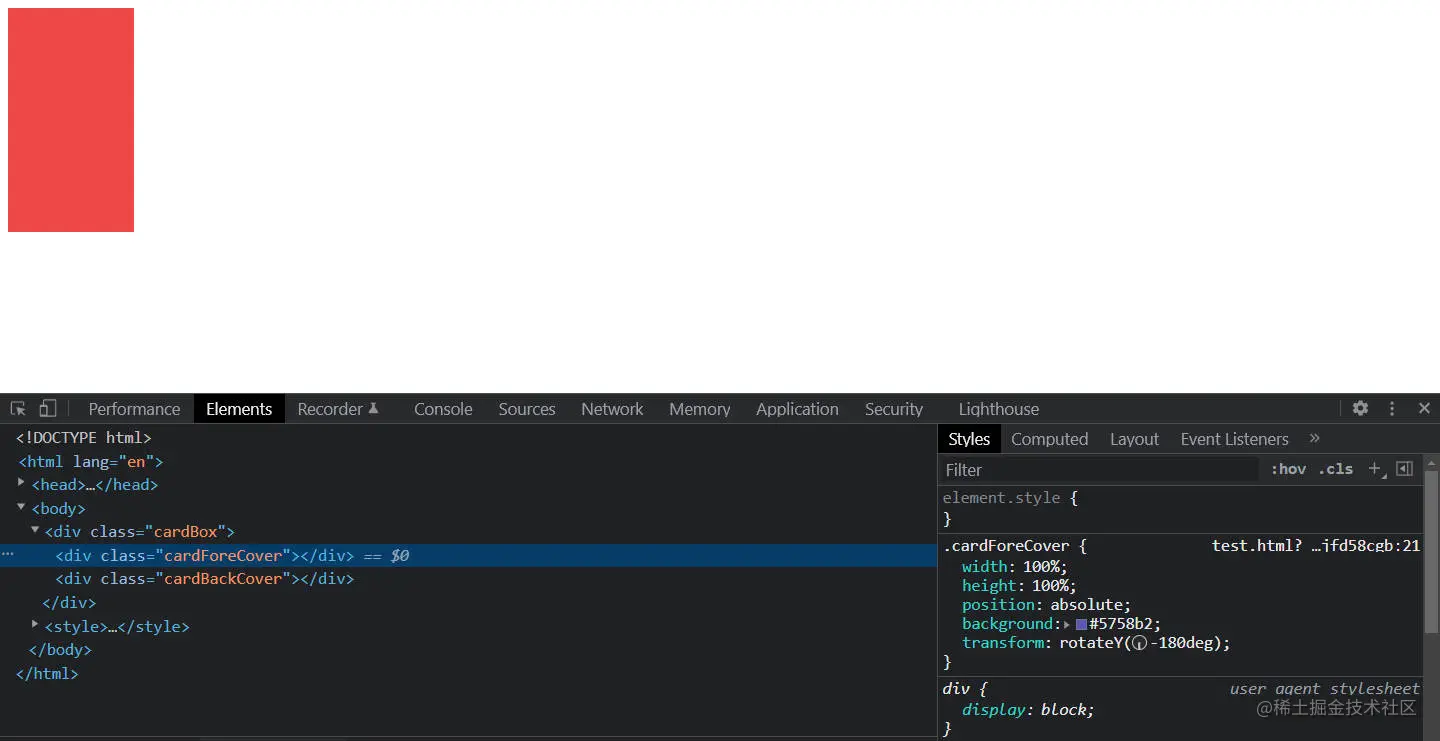Toggle the computed styles sidebar icon
Screen dimensions: 1440x741
(x=1404, y=469)
